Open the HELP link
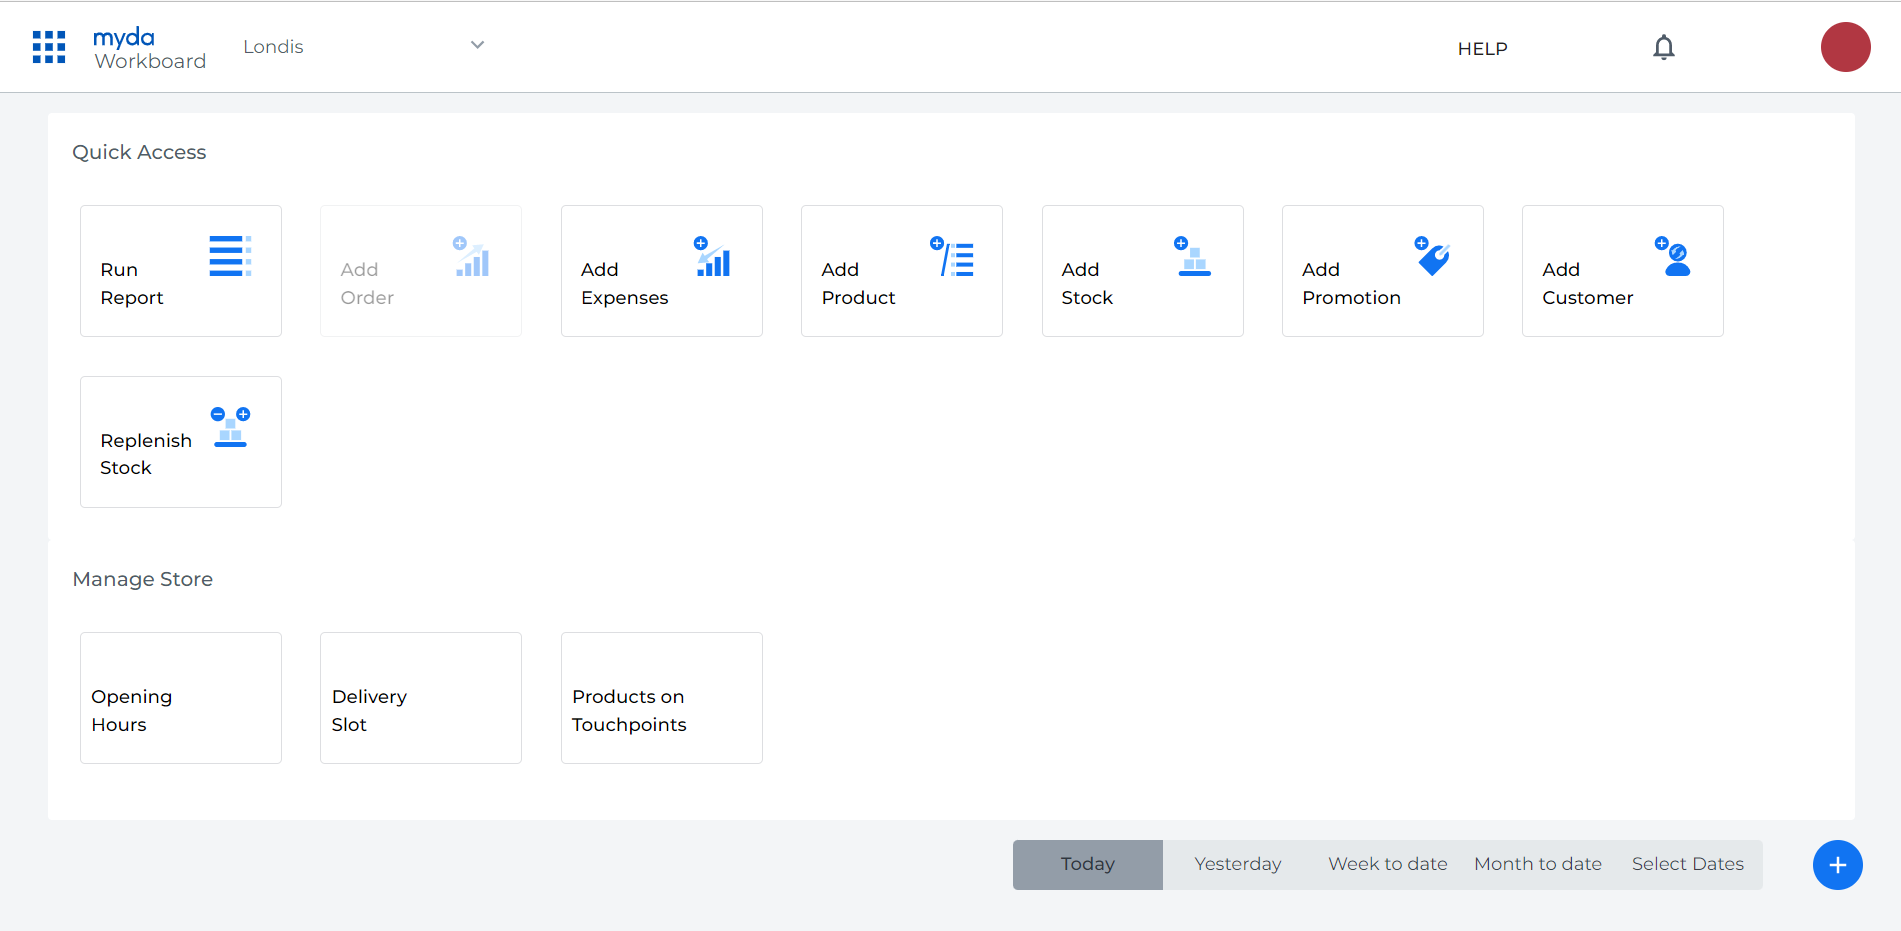Screen dimensions: 1901x931 tap(1482, 49)
